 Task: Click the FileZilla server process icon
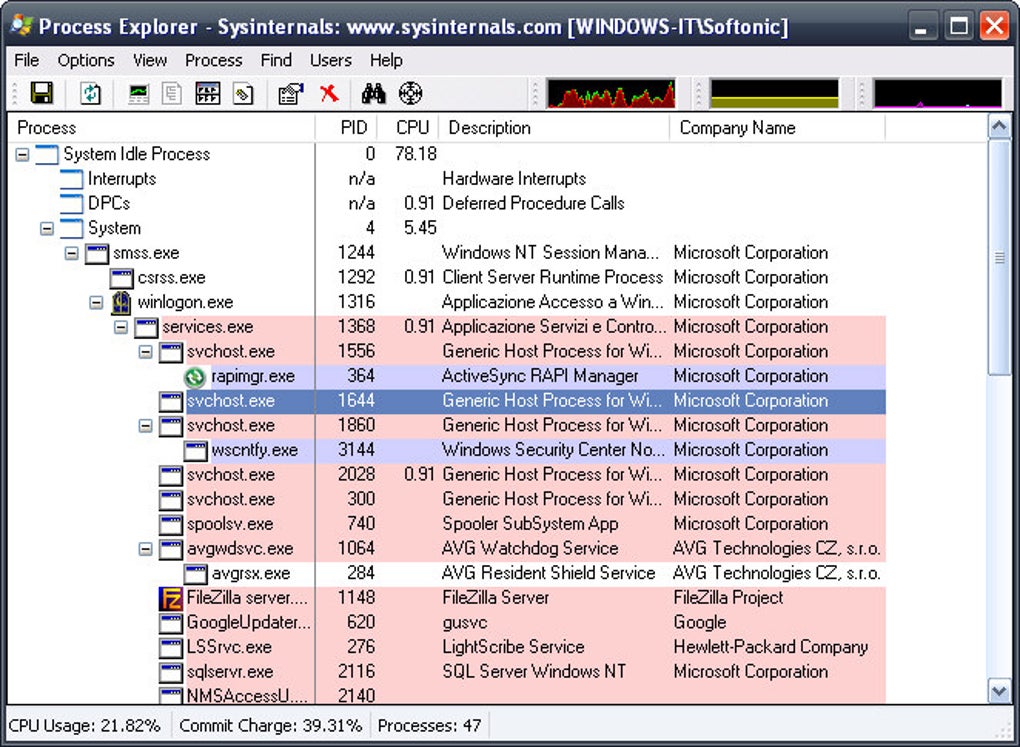[x=171, y=598]
